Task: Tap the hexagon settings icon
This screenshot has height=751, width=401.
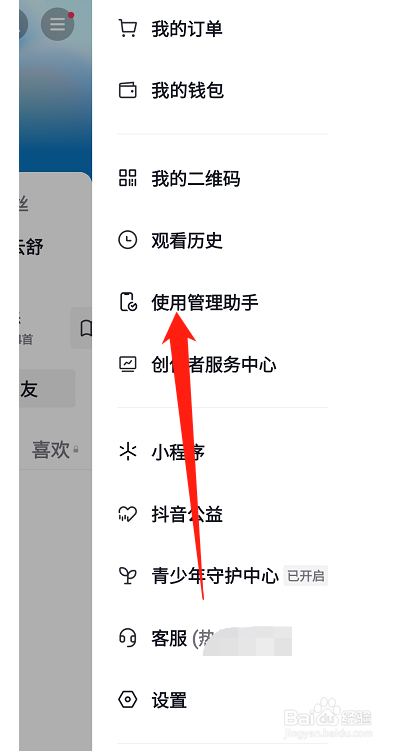Action: coord(127,700)
